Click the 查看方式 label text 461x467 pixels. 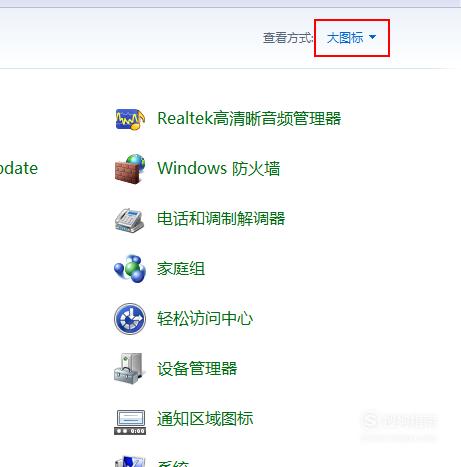pyautogui.click(x=288, y=38)
